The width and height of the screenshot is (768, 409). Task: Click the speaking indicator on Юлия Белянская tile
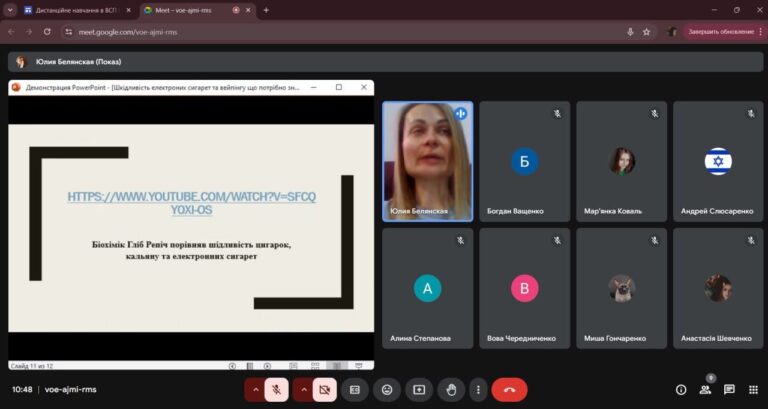pos(460,114)
